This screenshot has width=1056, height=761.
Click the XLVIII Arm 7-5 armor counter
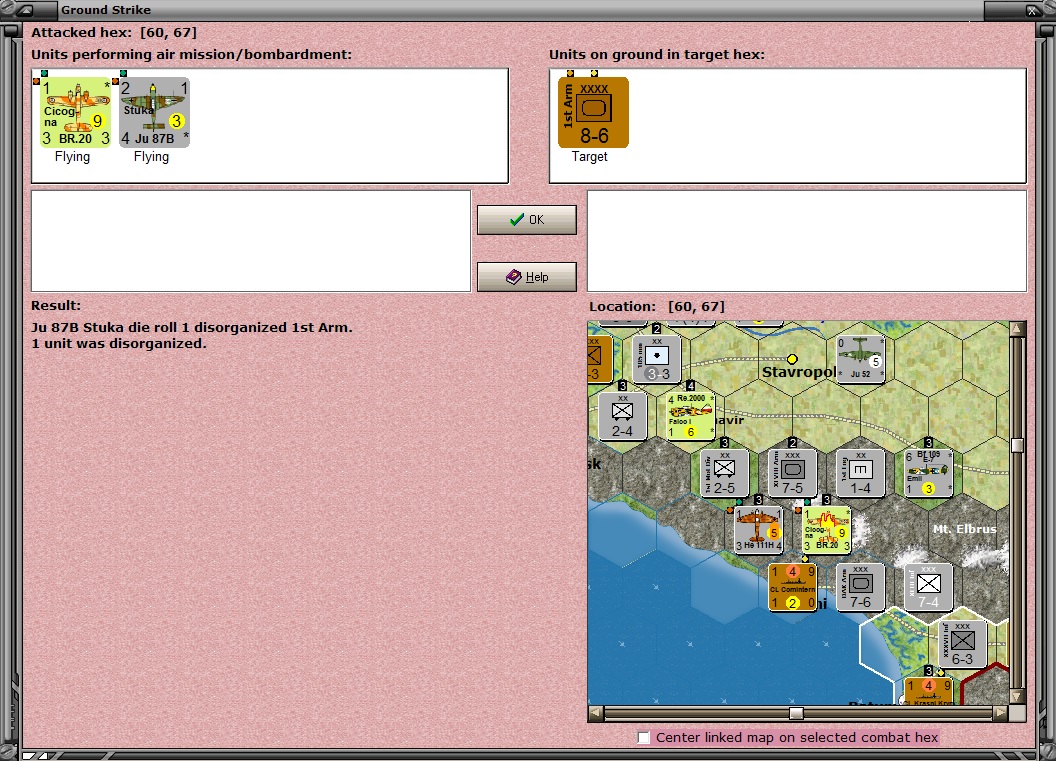coord(793,473)
